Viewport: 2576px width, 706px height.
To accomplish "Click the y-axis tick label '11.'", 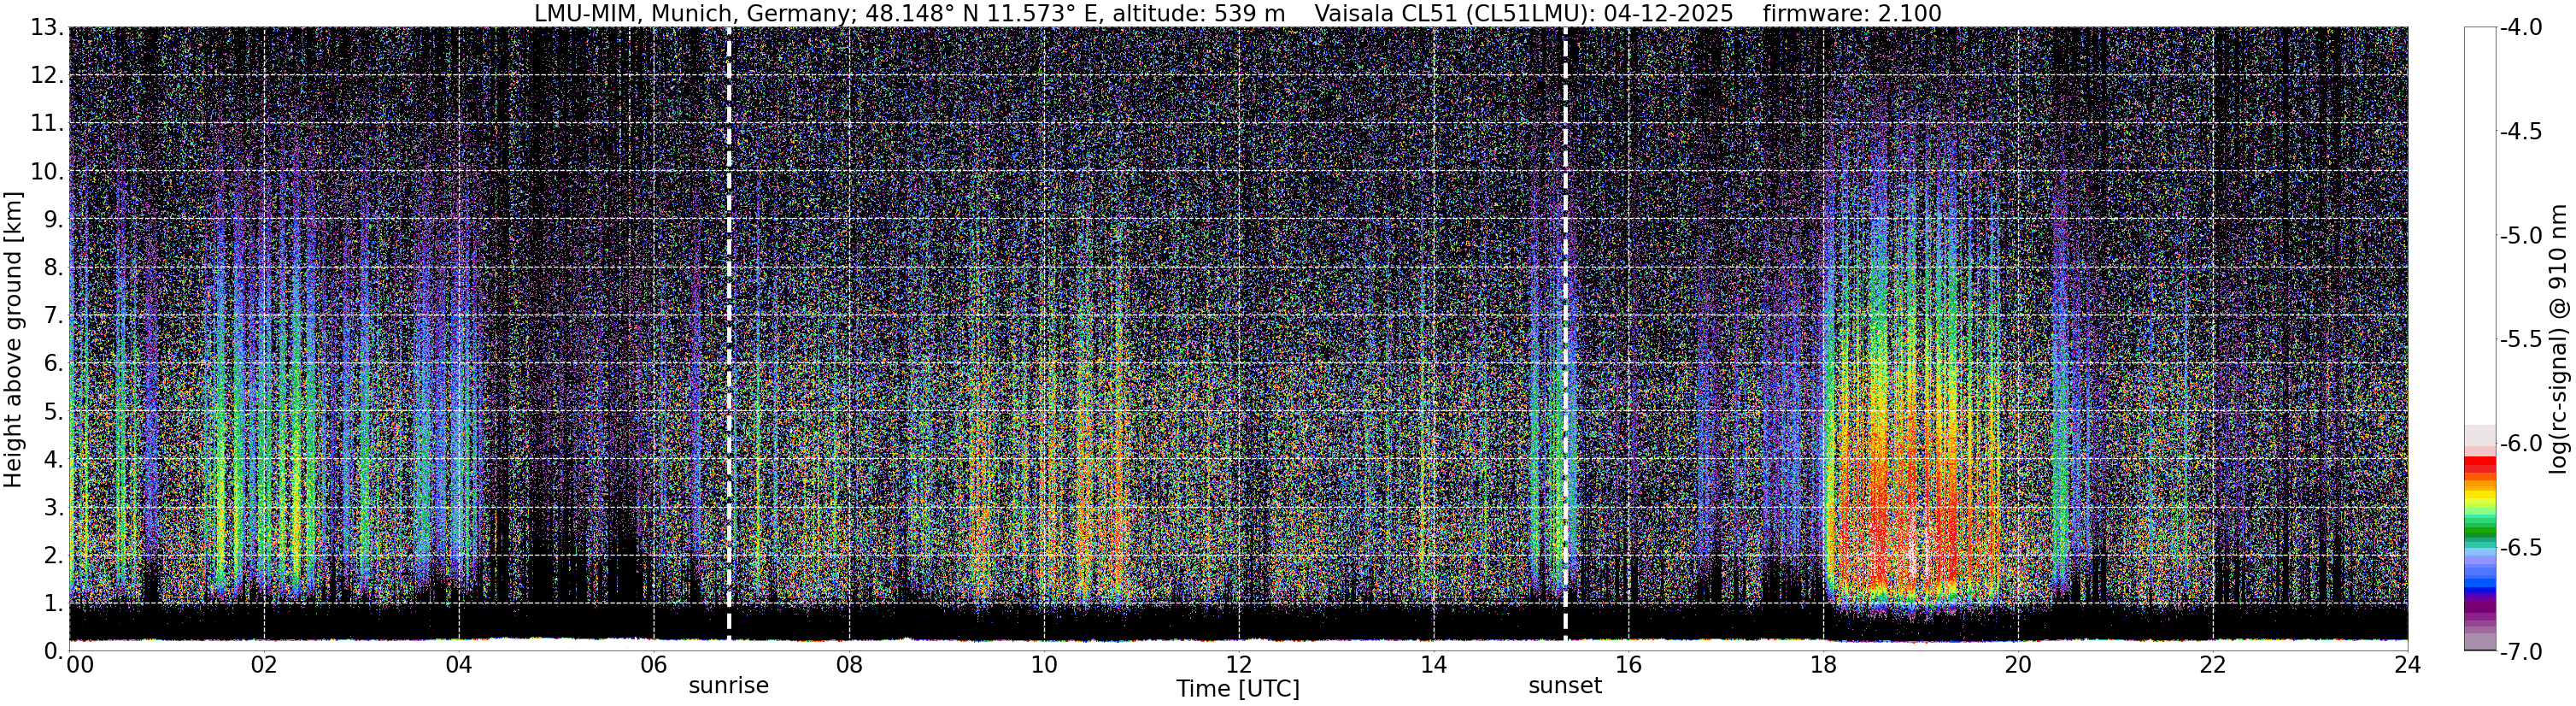I will click(48, 124).
